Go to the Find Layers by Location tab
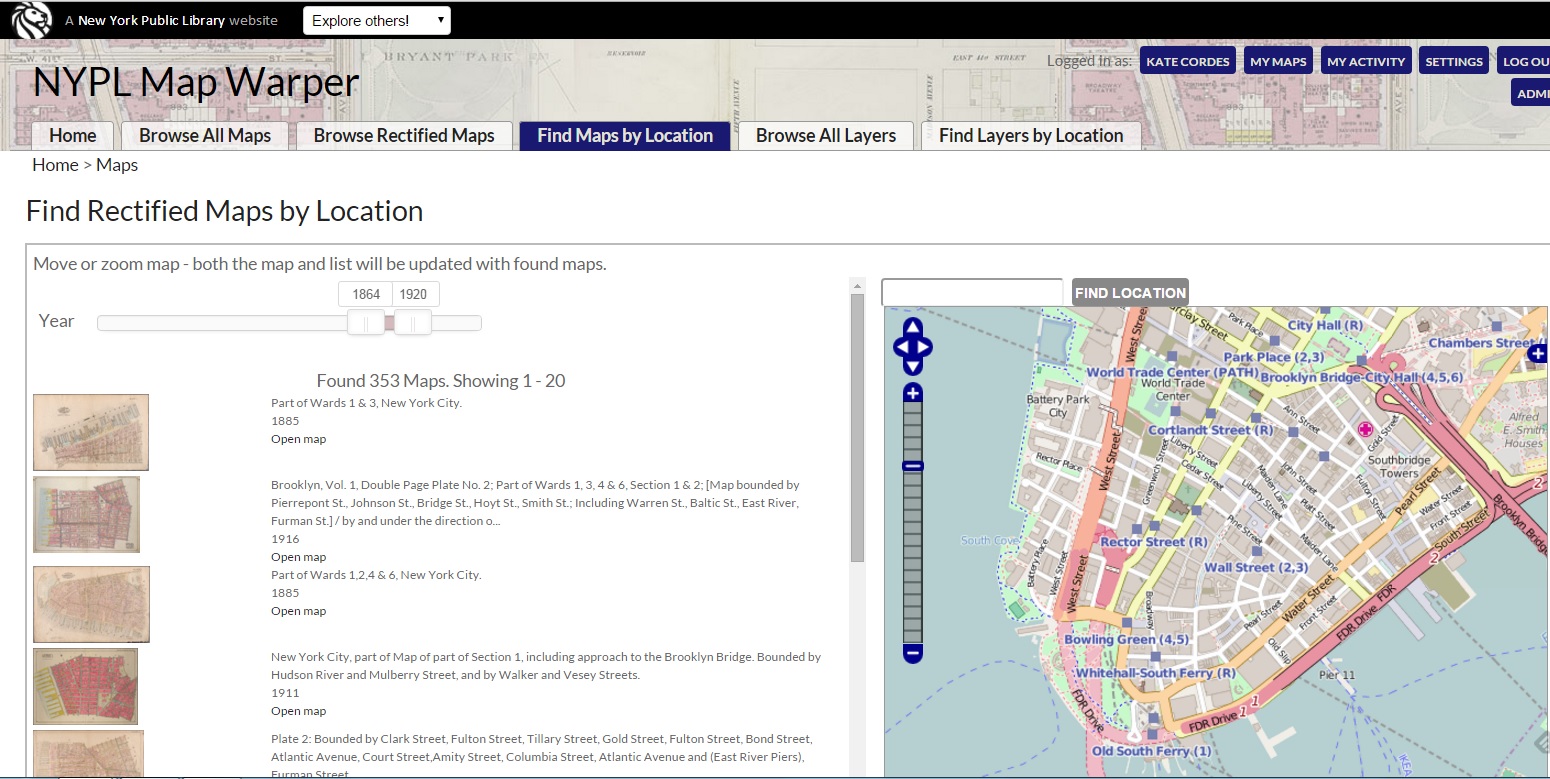Screen dimensions: 1550x779 tap(1031, 136)
